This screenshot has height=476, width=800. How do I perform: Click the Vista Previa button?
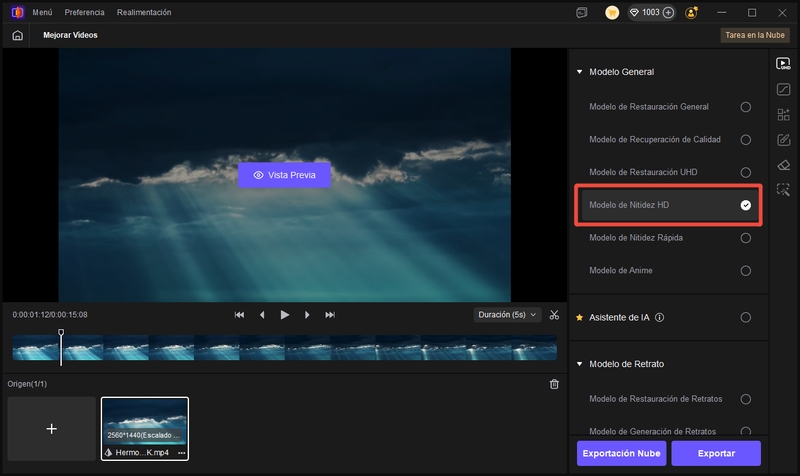pos(284,174)
